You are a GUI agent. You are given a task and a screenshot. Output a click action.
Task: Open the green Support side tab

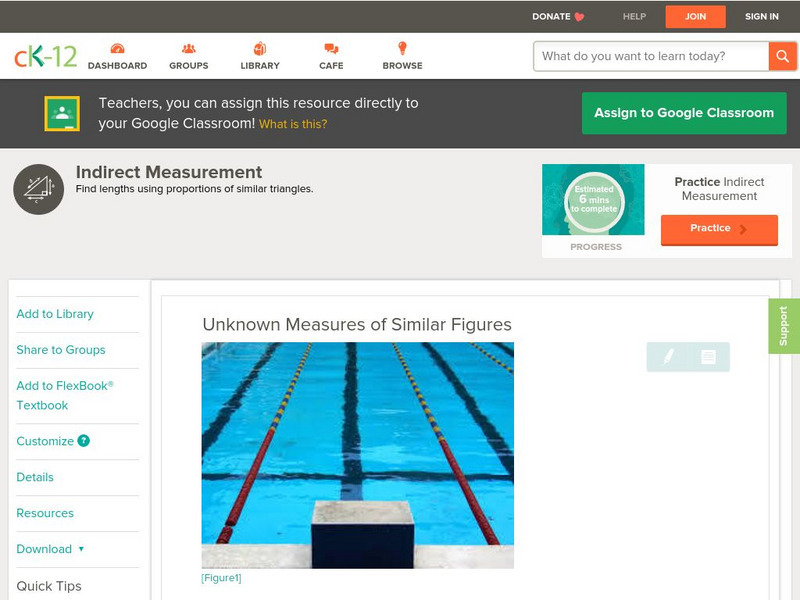click(784, 326)
